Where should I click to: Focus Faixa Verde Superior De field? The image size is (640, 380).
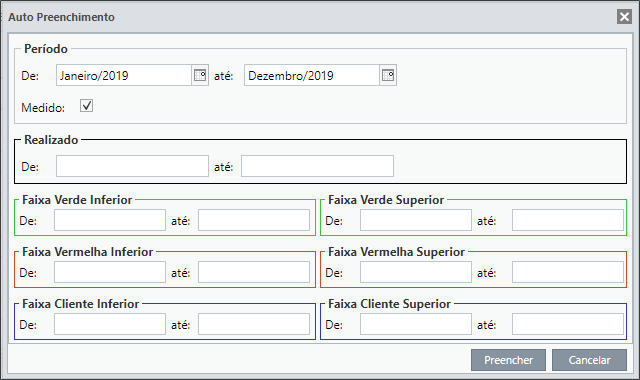click(x=416, y=220)
